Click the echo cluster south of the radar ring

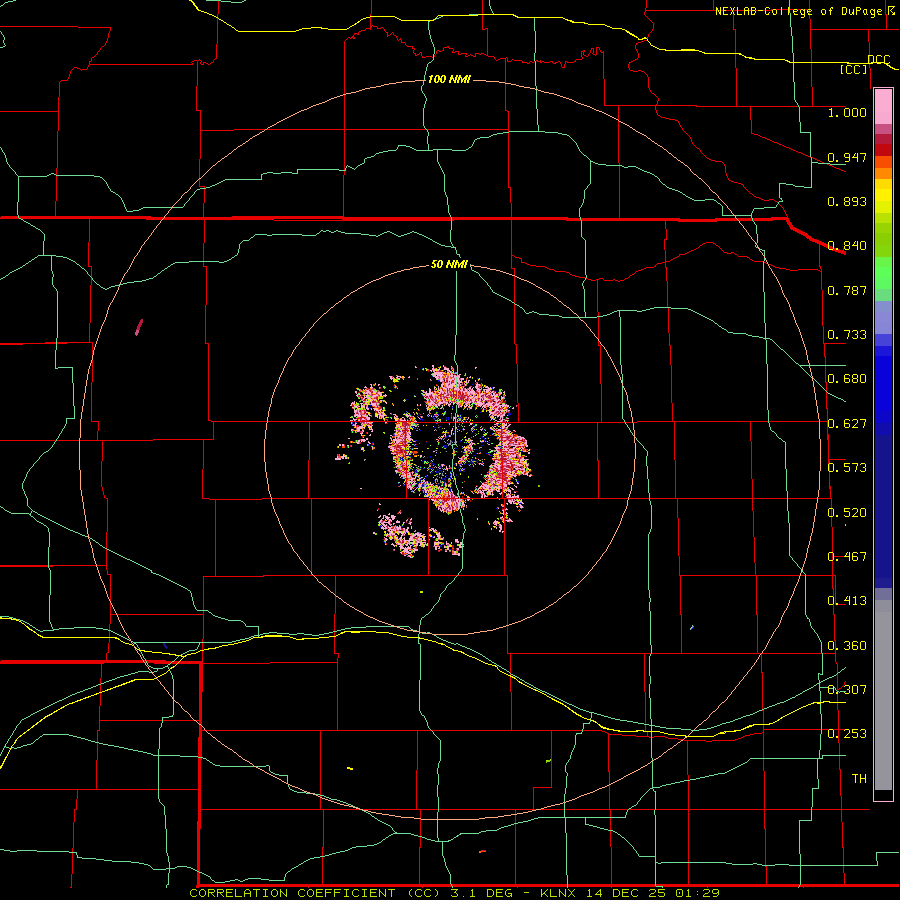[419, 535]
